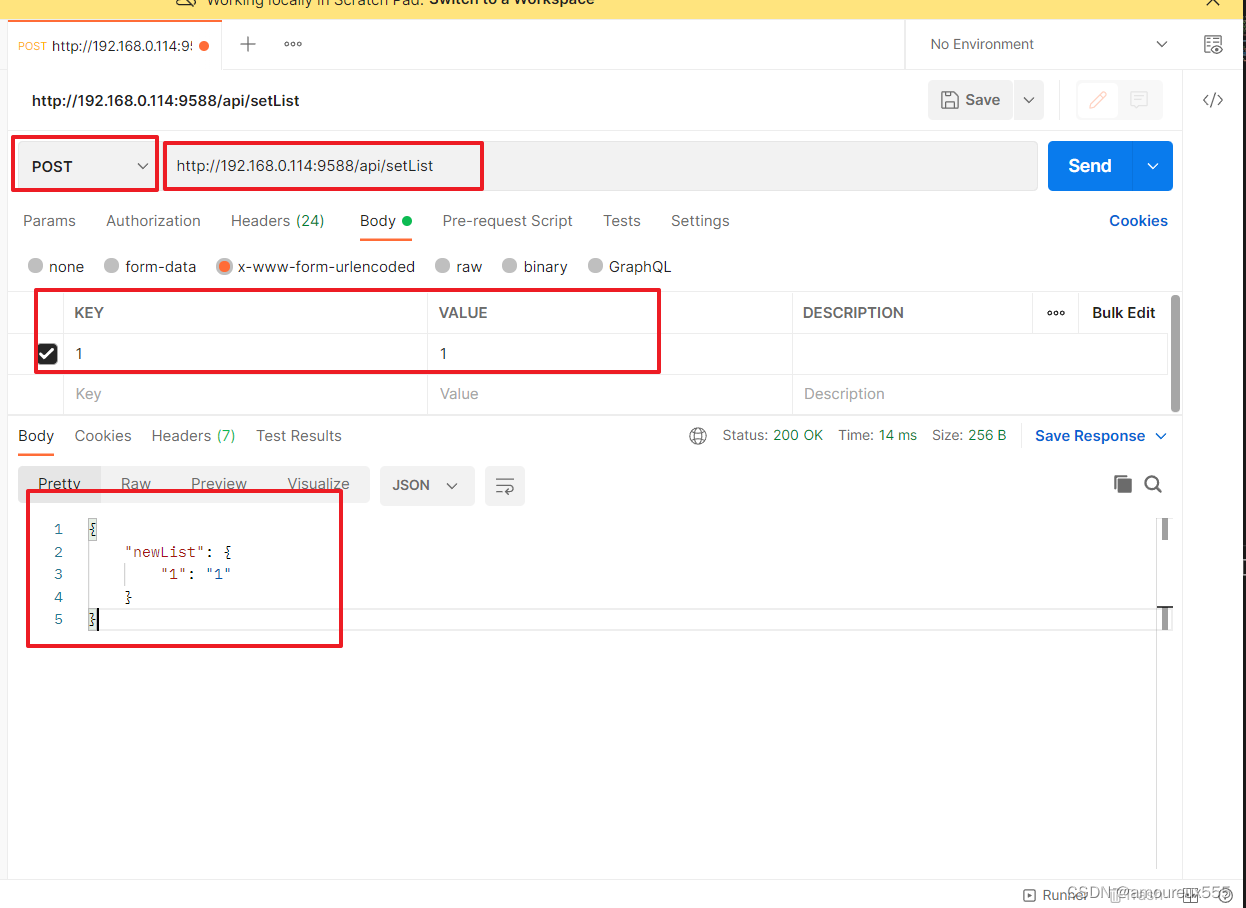Open response search with the magnifier icon

(x=1153, y=484)
